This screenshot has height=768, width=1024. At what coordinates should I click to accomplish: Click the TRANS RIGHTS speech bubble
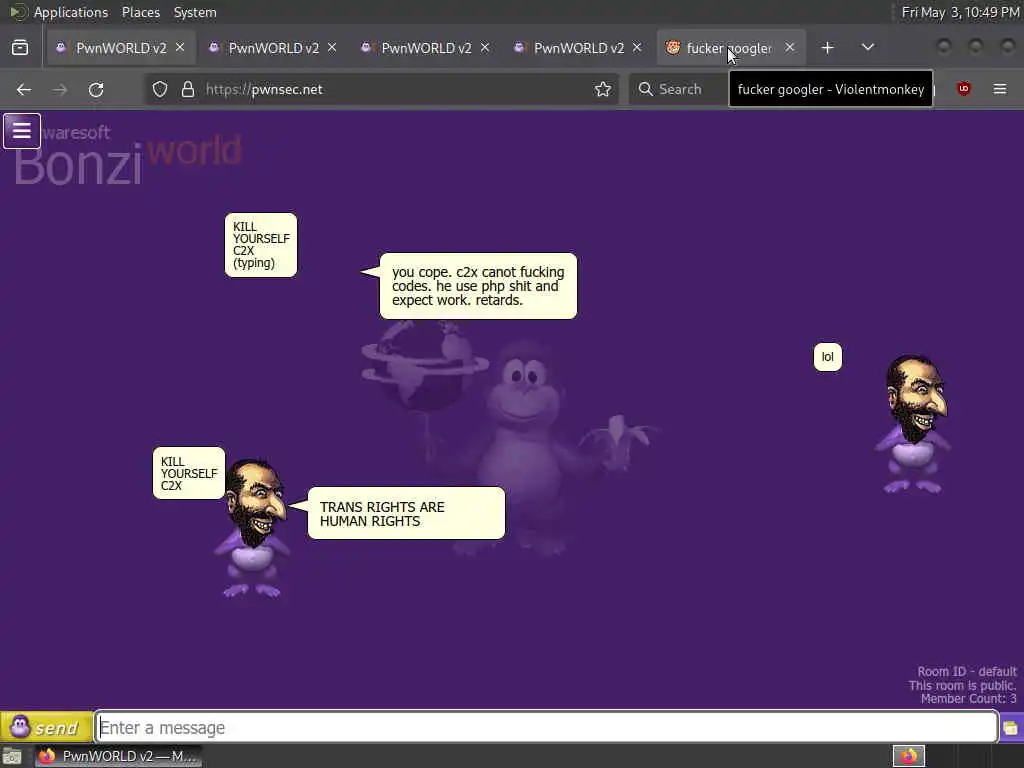point(406,513)
